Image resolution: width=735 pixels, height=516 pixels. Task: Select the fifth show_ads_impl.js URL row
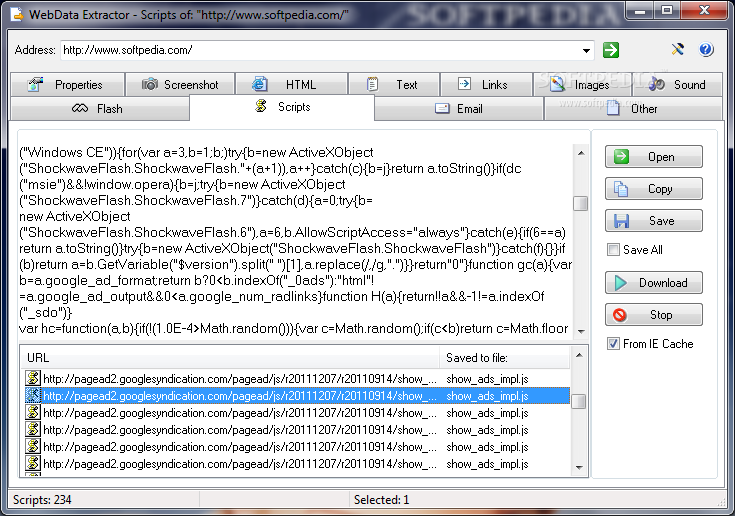[297, 447]
